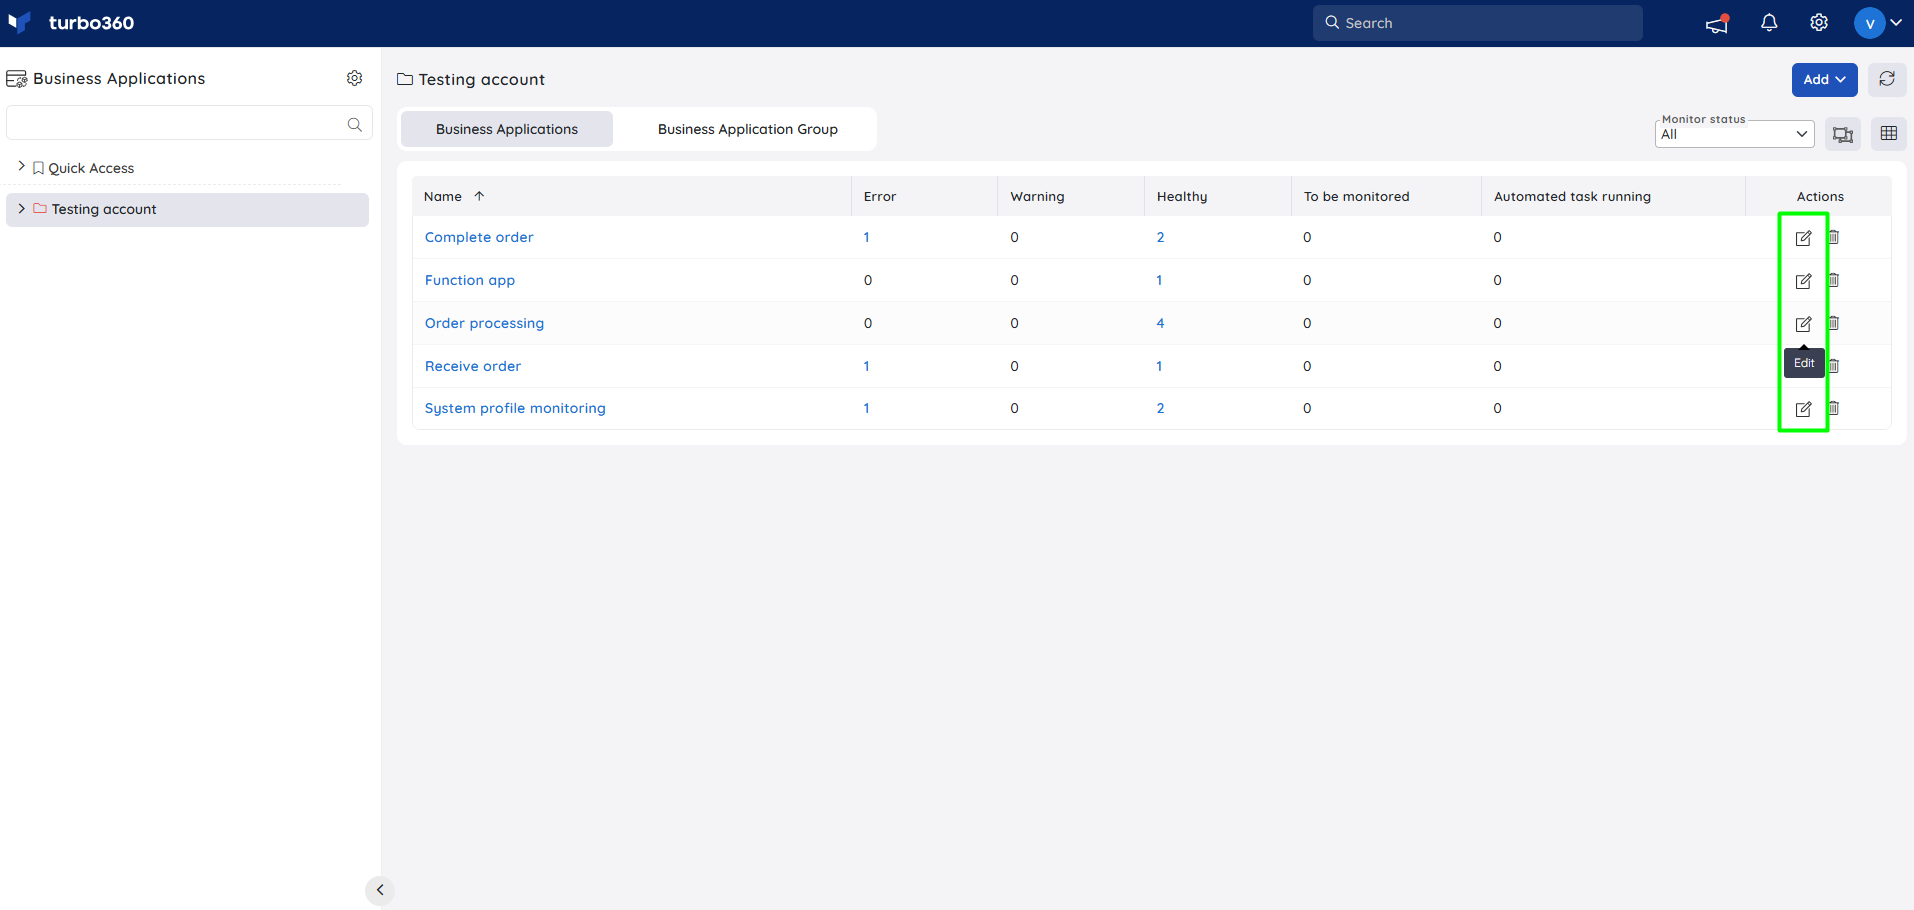Click Receive order error count 1
Image resolution: width=1914 pixels, height=910 pixels.
coord(867,366)
